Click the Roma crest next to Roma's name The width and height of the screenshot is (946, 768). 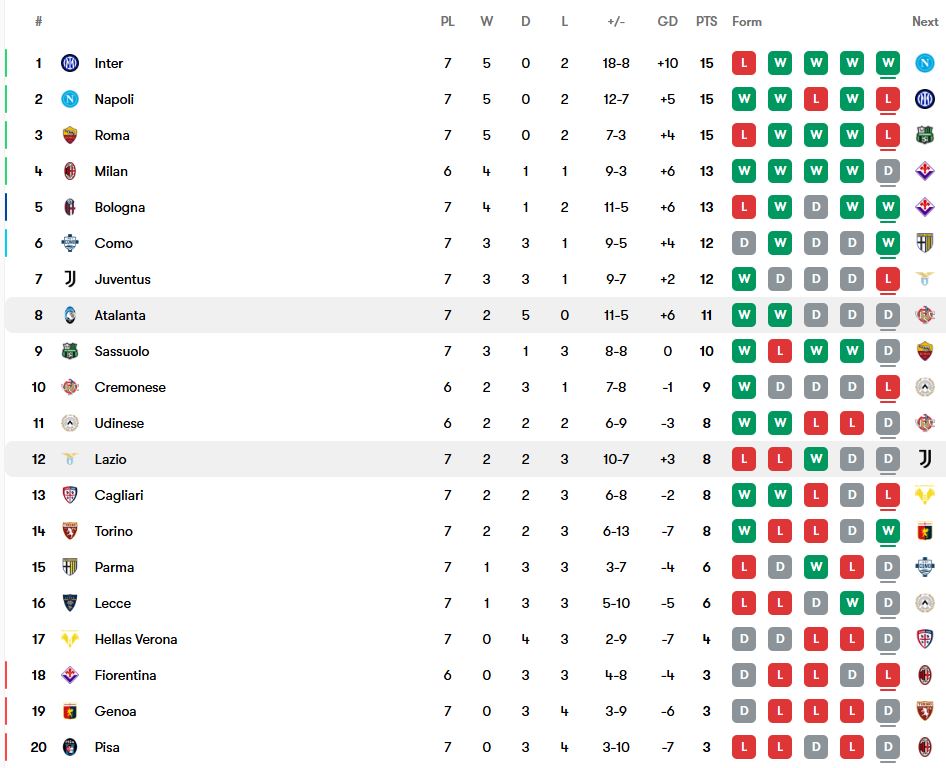coord(70,135)
